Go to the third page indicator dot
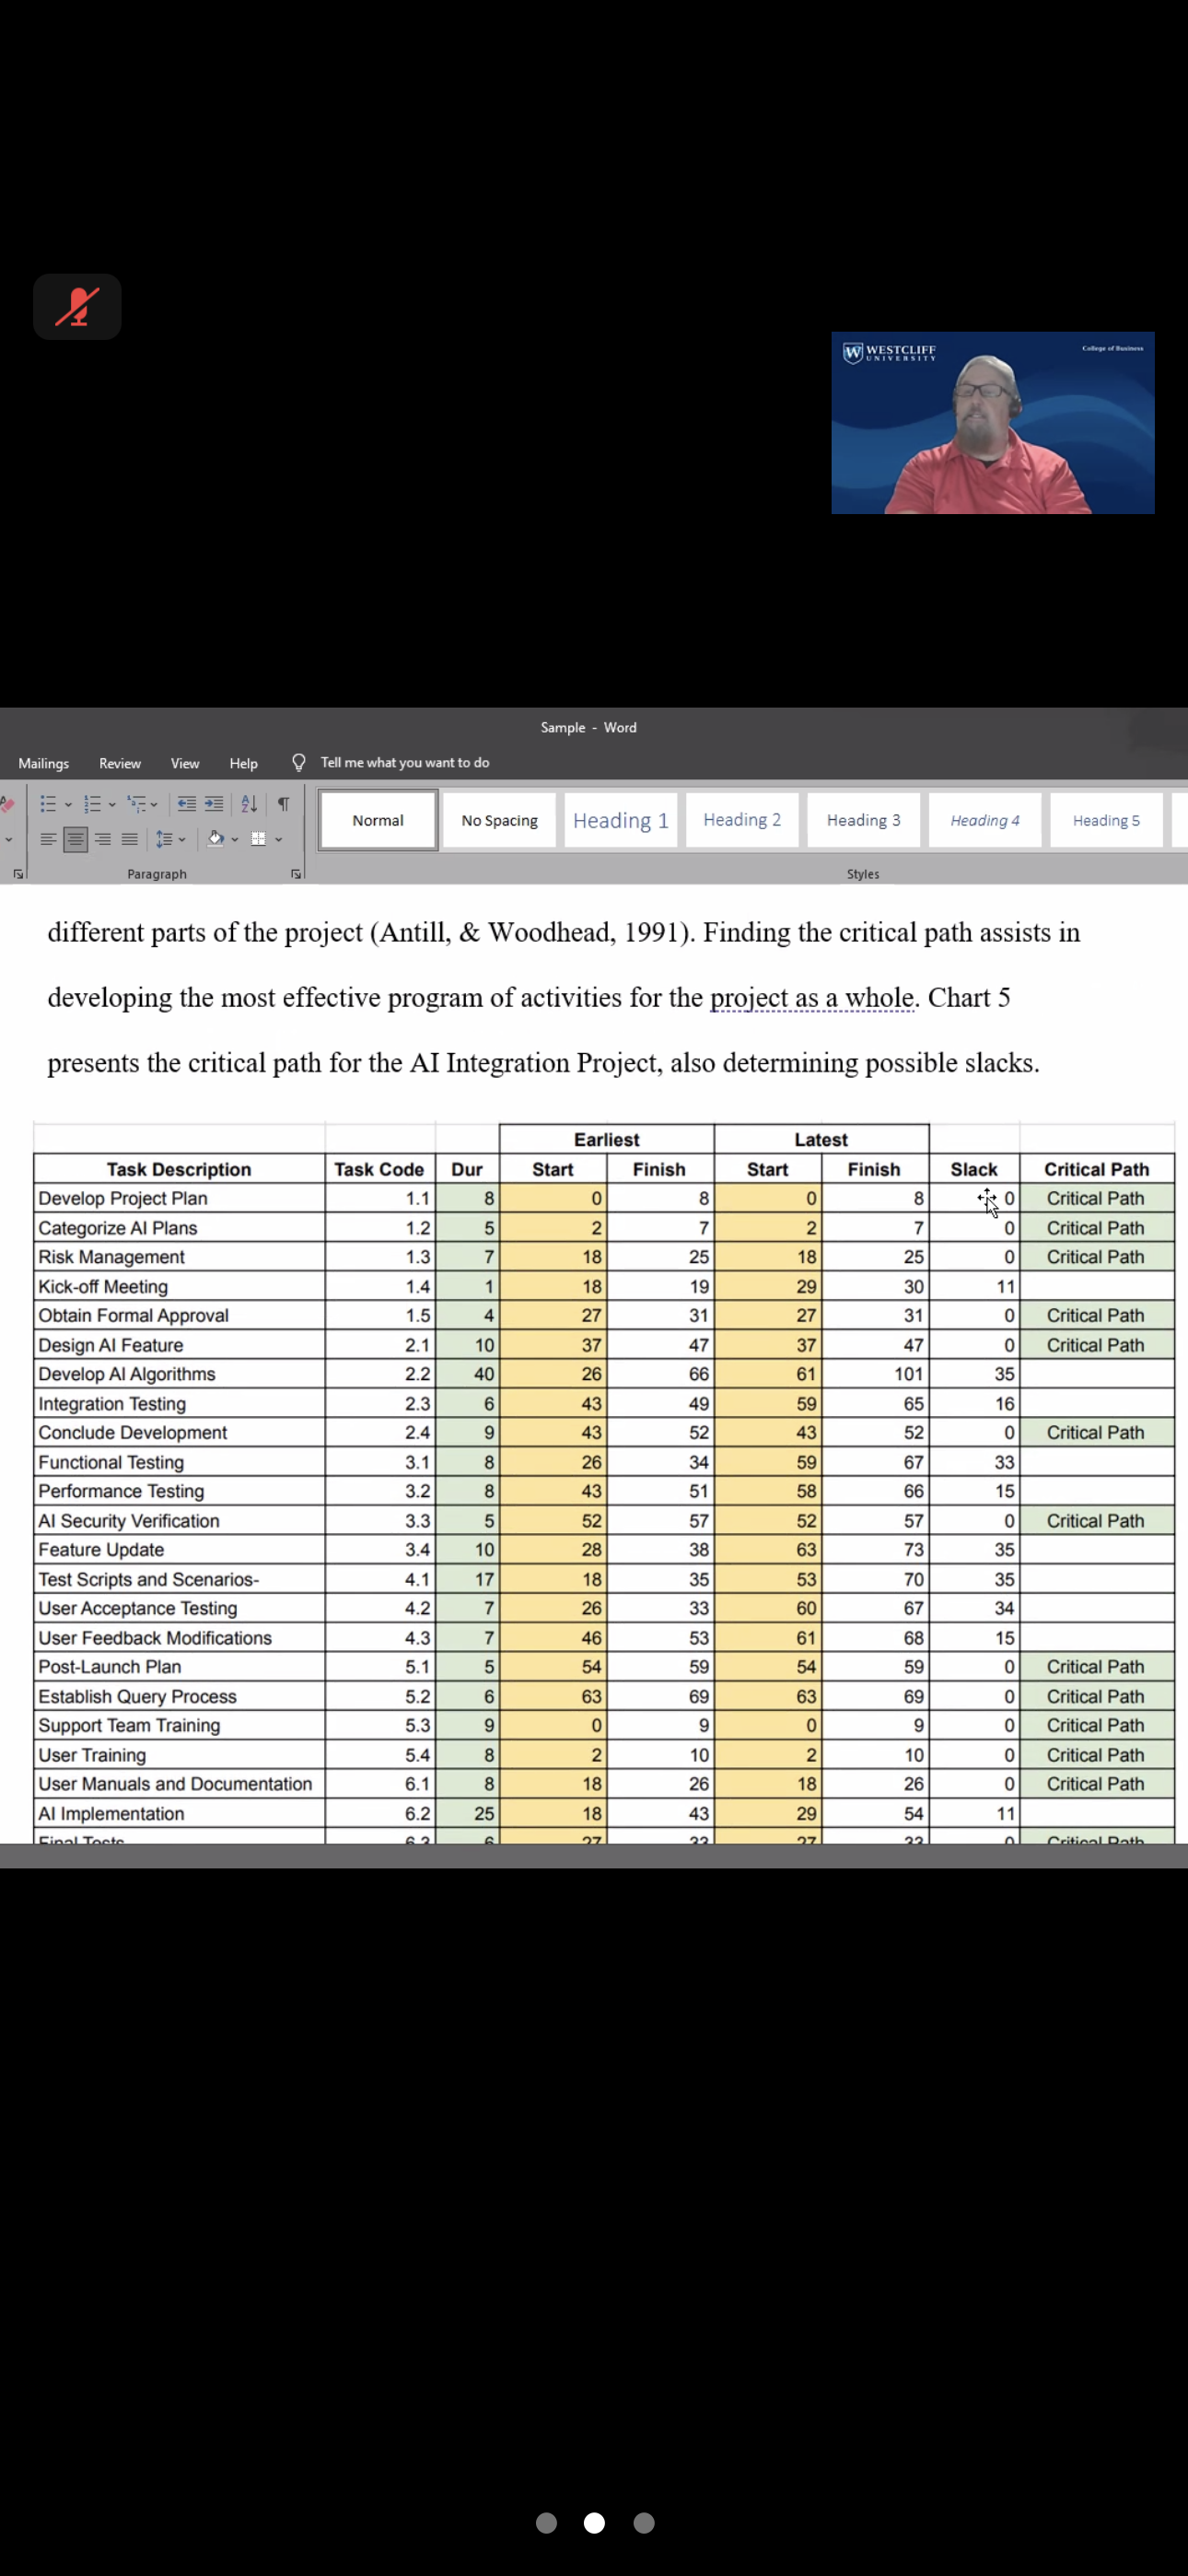Image resolution: width=1188 pixels, height=2576 pixels. point(644,2523)
